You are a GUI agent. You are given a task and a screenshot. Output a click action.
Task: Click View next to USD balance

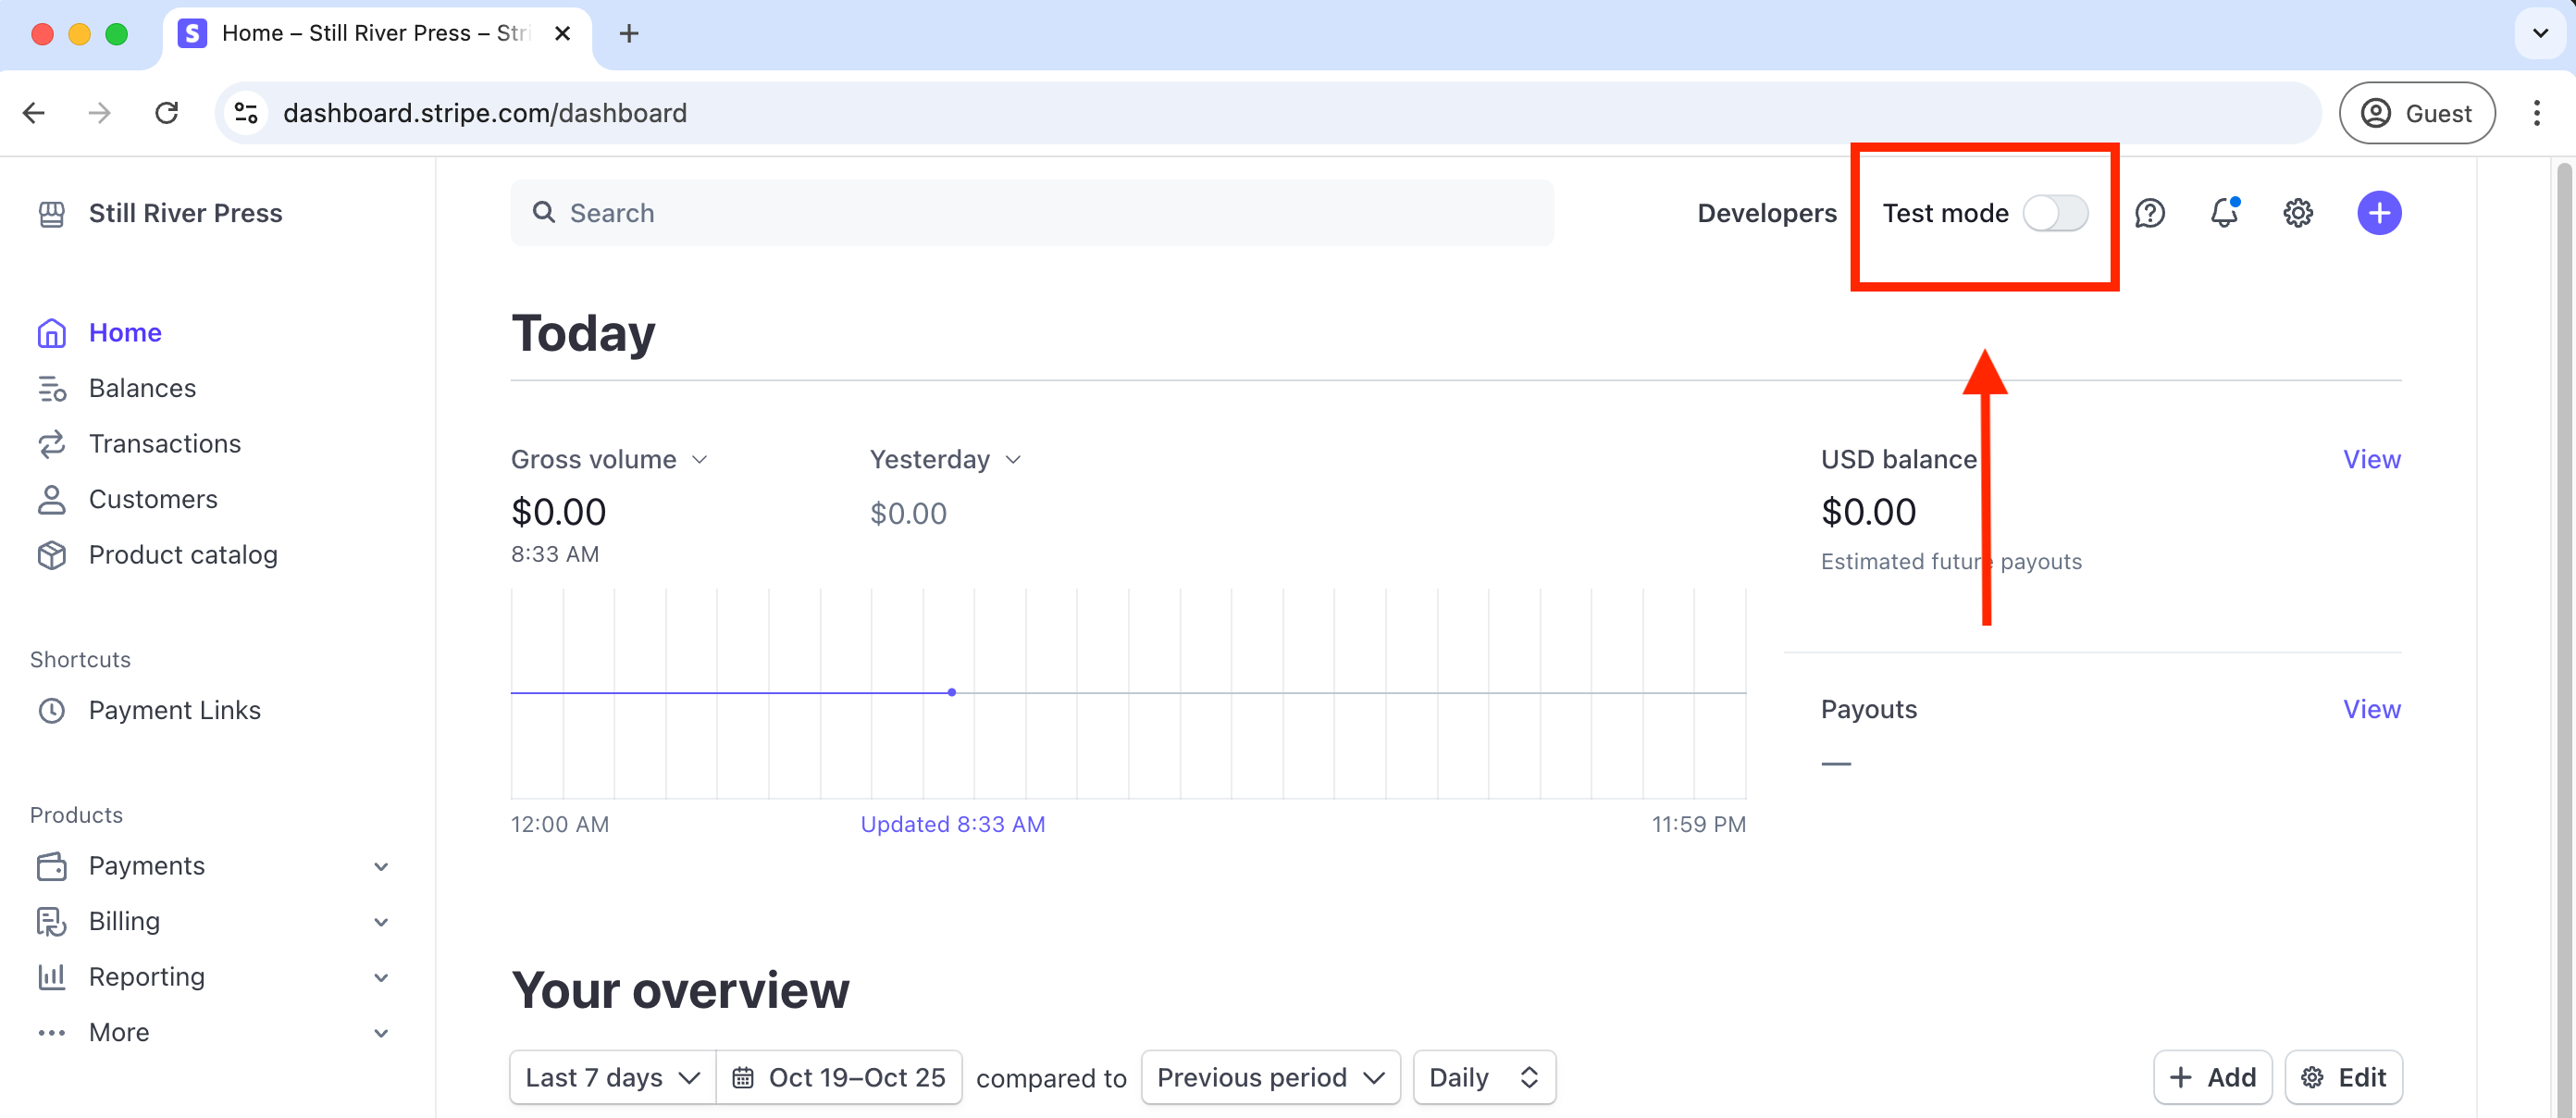[x=2371, y=459]
